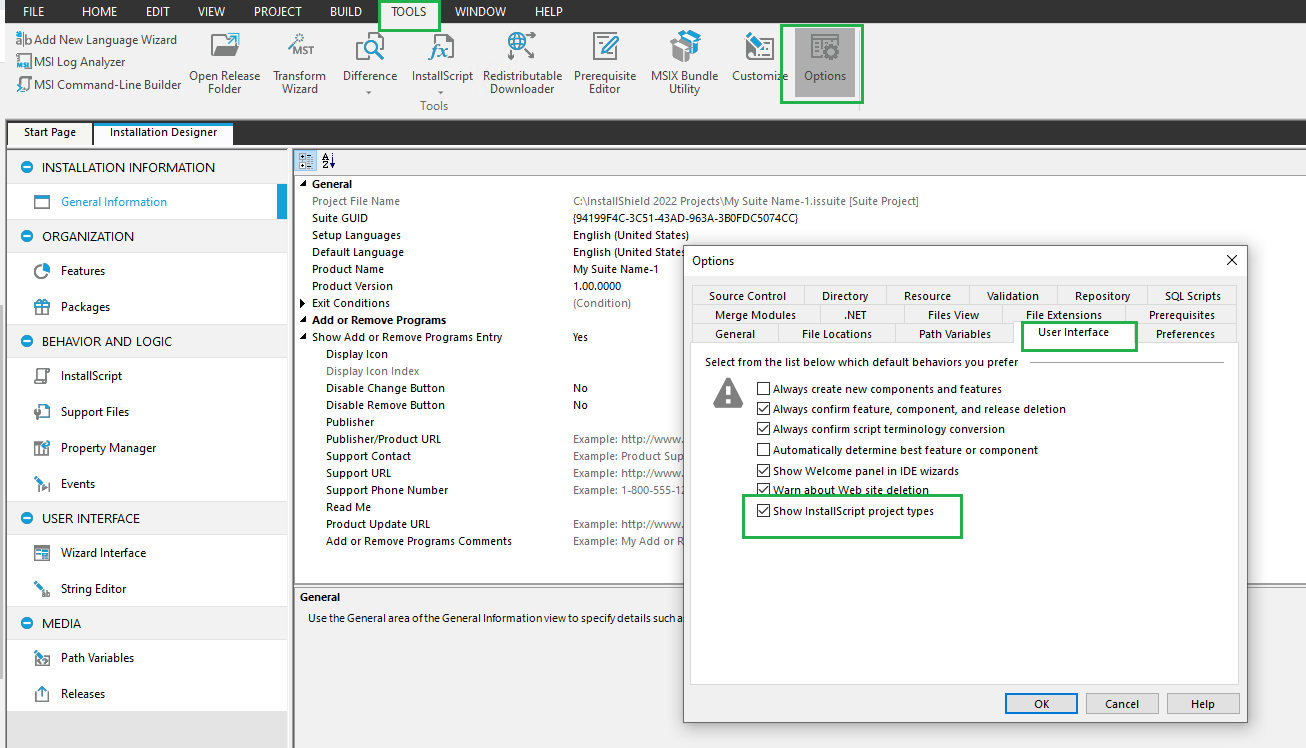The width and height of the screenshot is (1306, 748).
Task: Uncheck Show InstallScript project types
Action: (x=763, y=513)
